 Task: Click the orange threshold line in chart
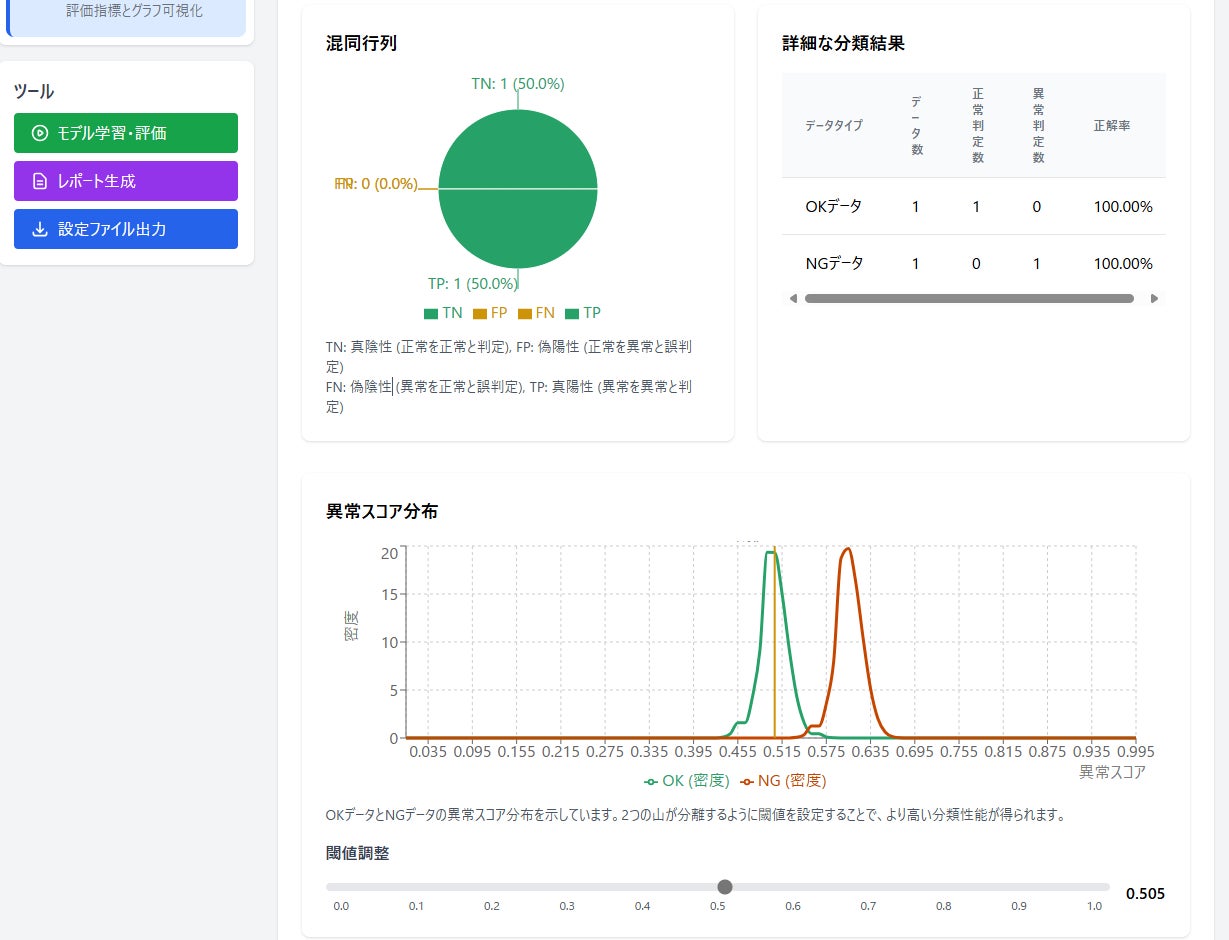(x=775, y=642)
